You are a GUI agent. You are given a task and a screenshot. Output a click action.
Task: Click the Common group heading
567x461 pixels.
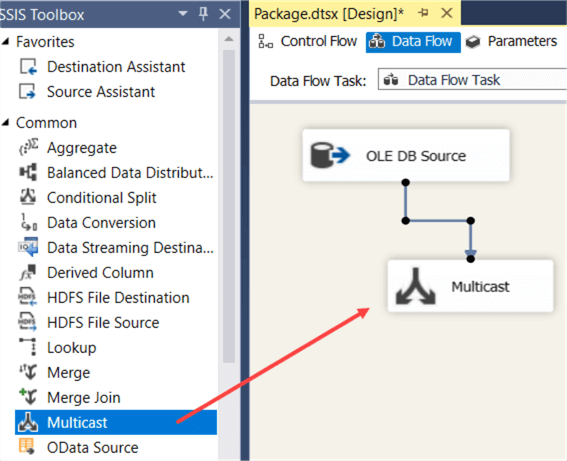[x=46, y=123]
